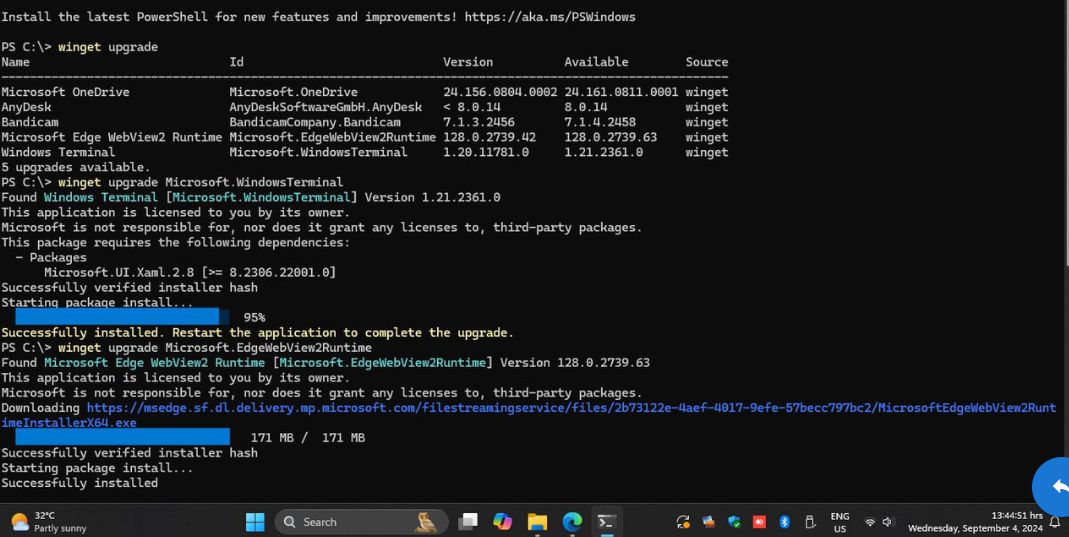Click the 'Source' column header
The image size is (1069, 537).
pos(707,62)
